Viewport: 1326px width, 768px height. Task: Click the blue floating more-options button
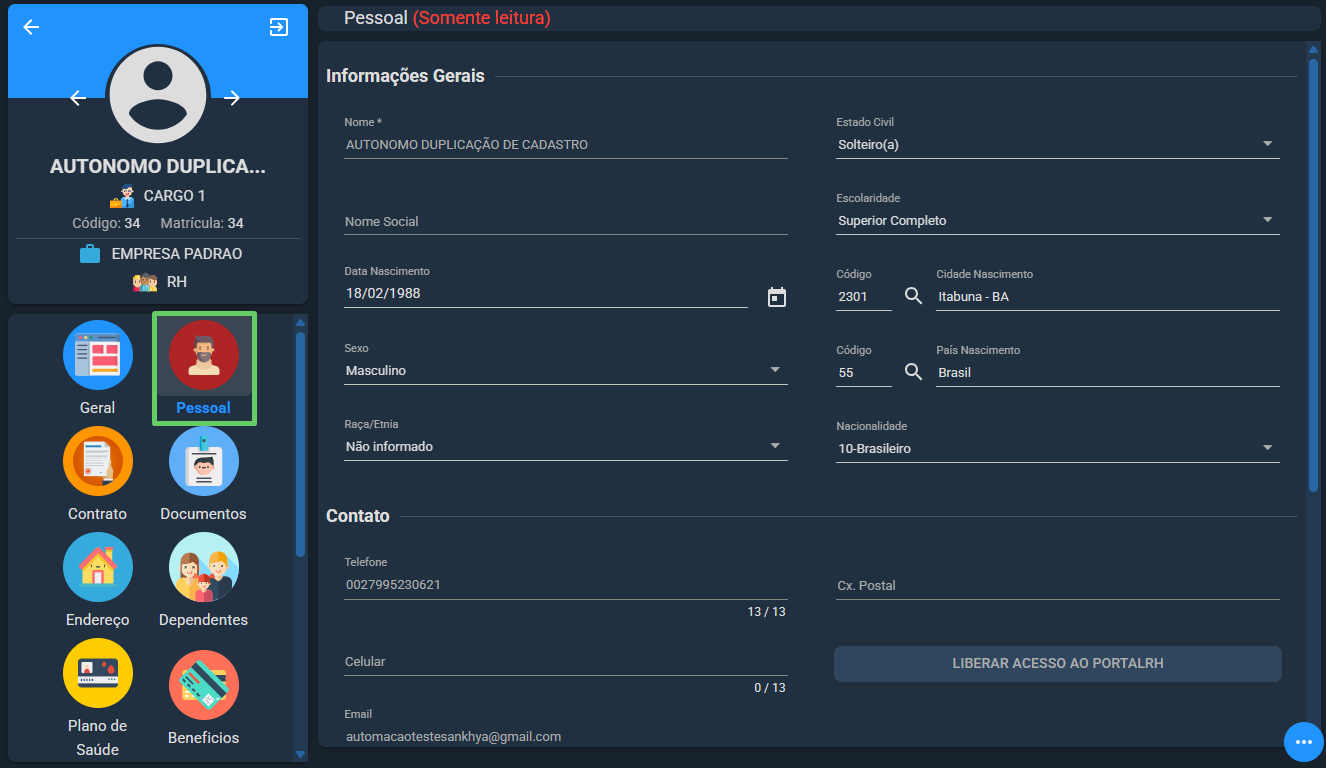1303,741
